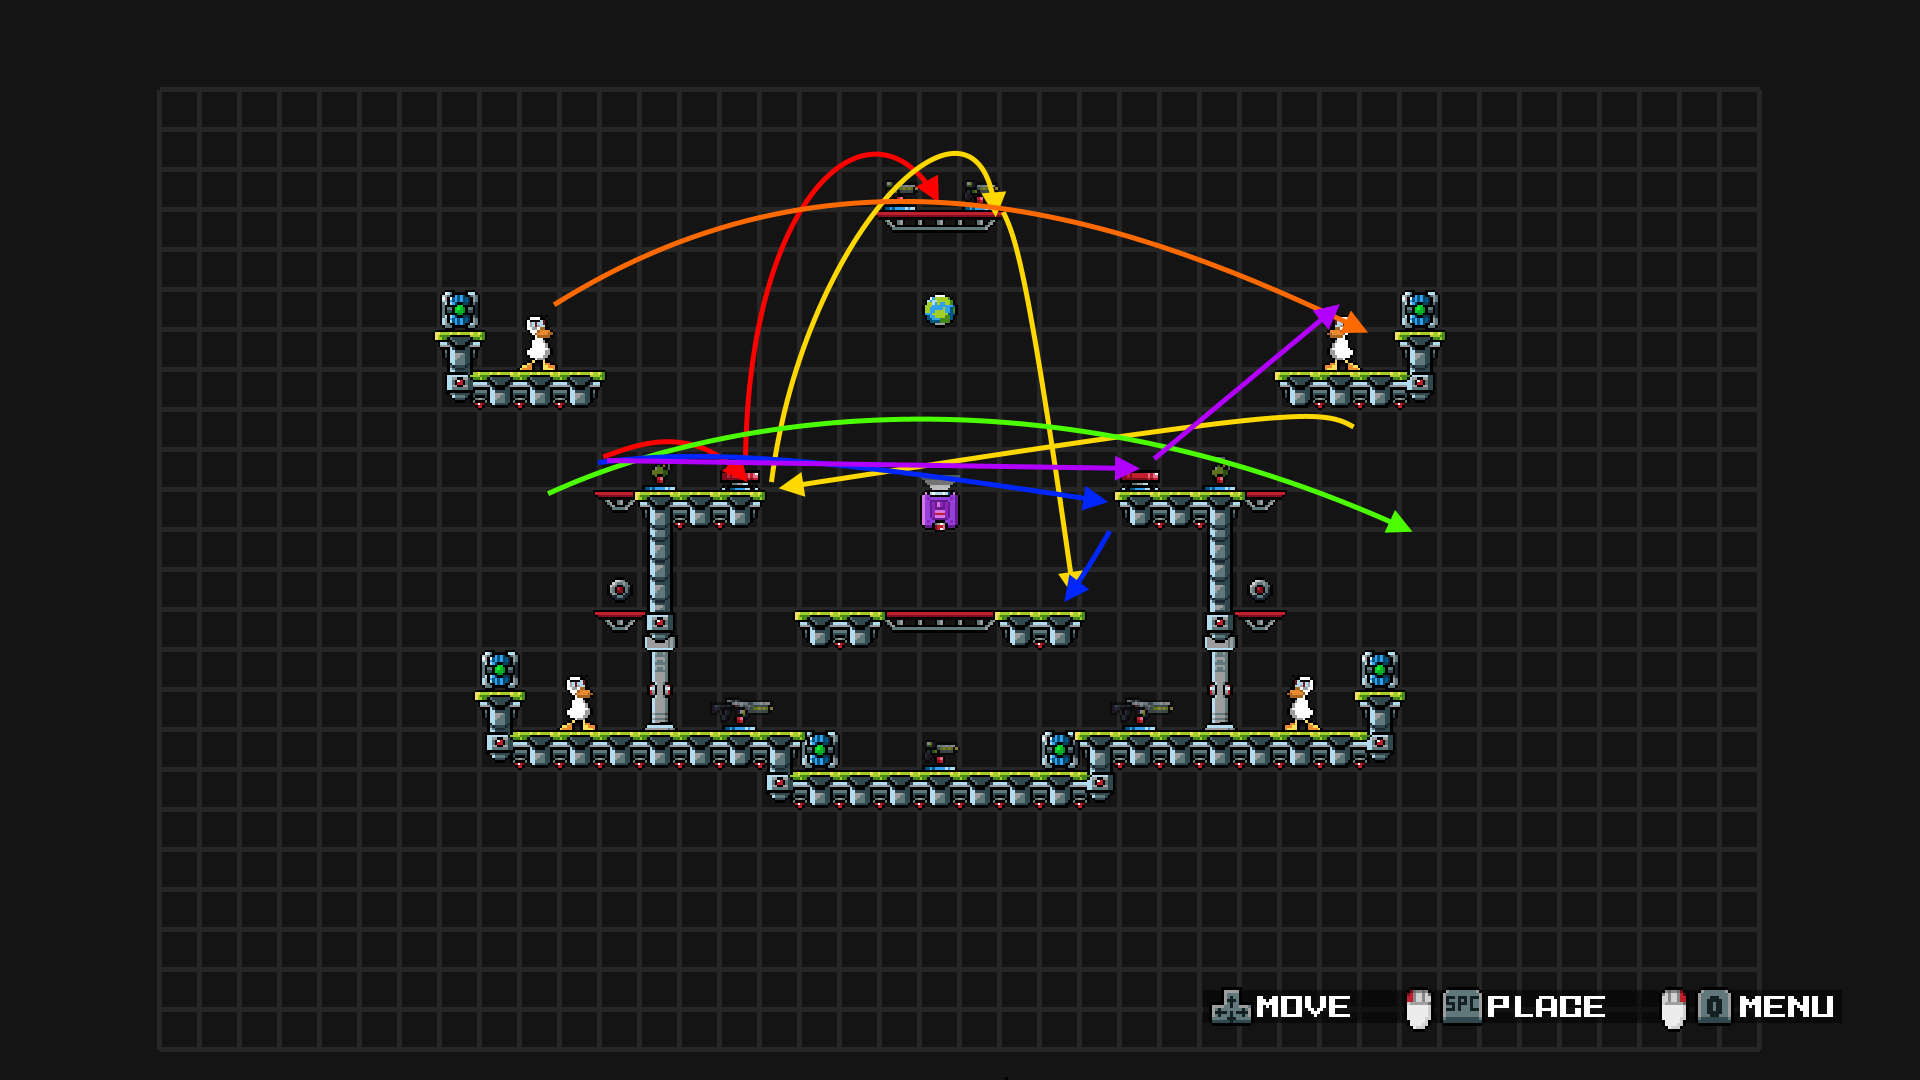Click the SPC key icon beside PLACE
Viewport: 1920px width, 1080px height.
pos(1462,1006)
